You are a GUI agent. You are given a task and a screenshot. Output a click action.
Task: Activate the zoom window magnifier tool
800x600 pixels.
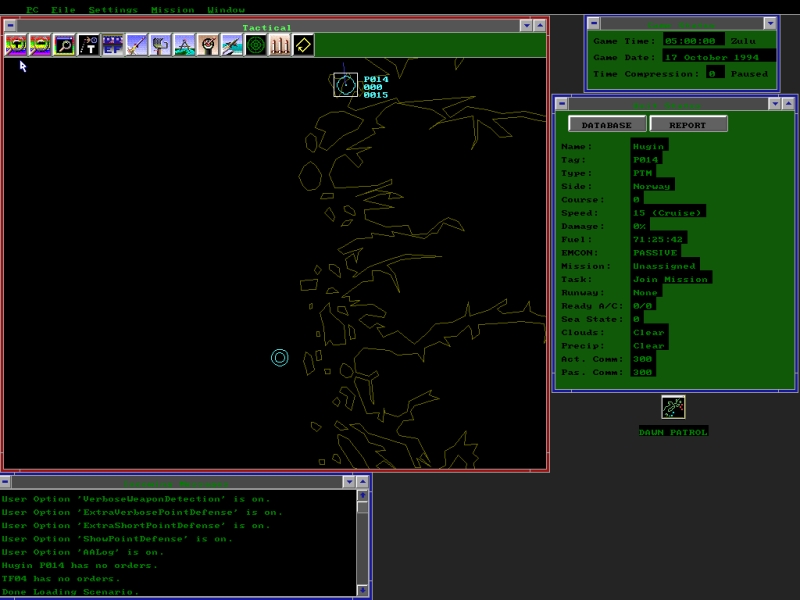tap(64, 45)
